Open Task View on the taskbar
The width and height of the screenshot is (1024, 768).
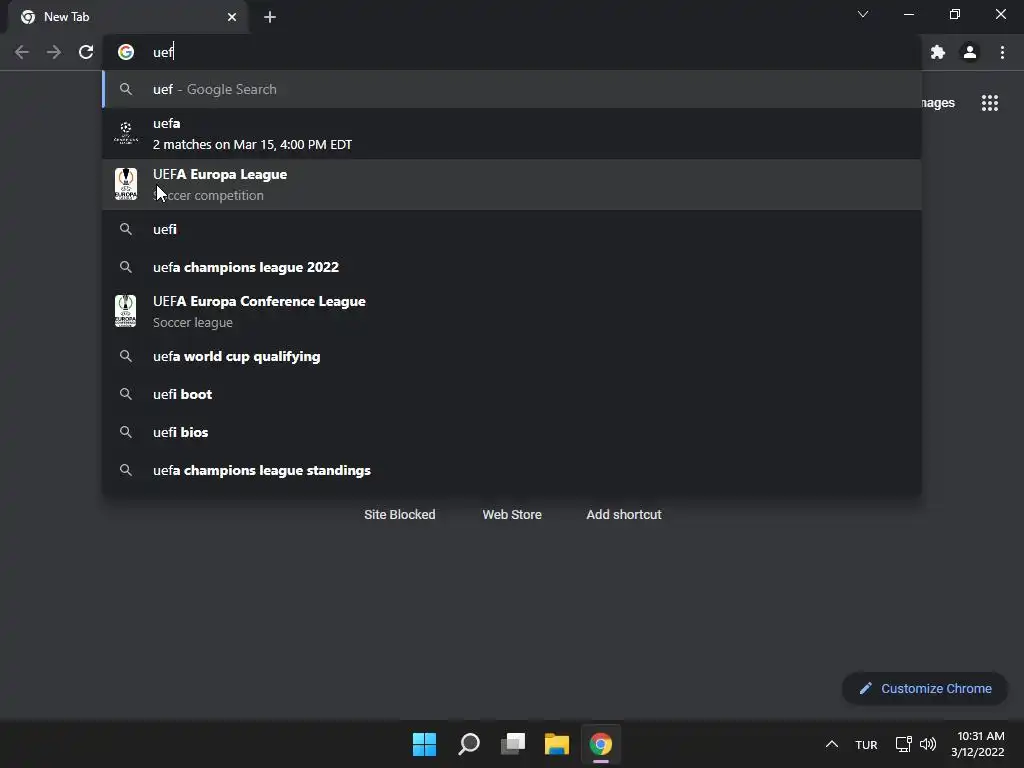(x=513, y=744)
